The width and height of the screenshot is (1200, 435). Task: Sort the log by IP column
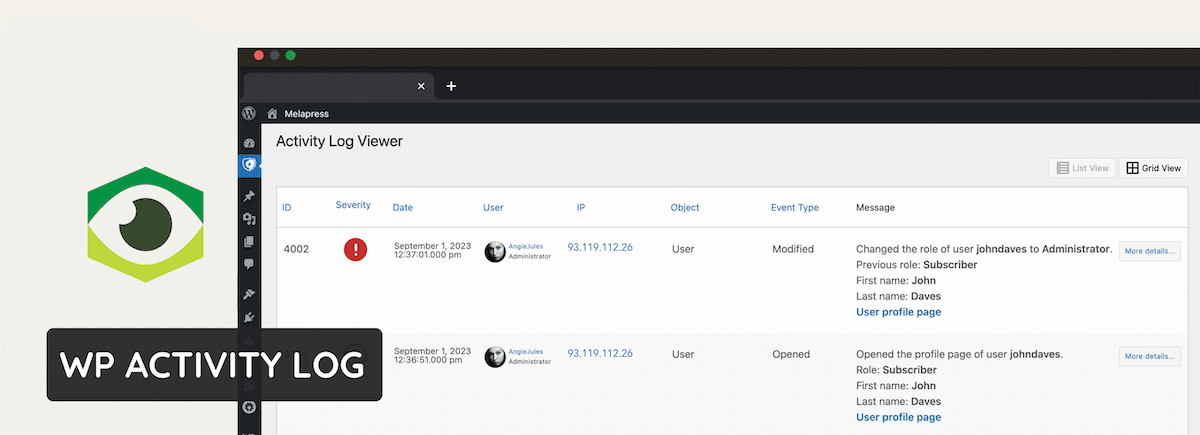point(581,207)
